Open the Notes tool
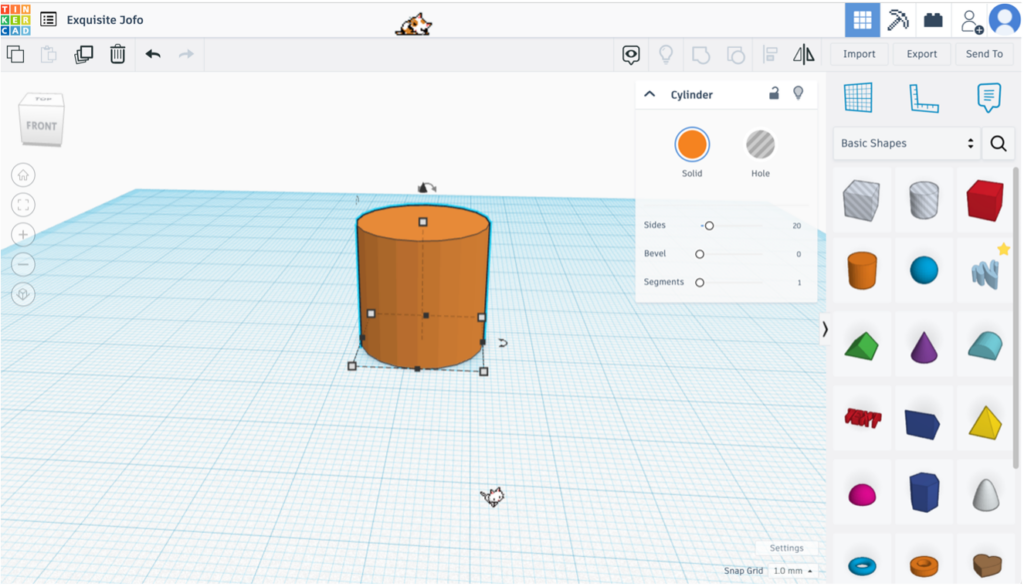This screenshot has width=1024, height=587. [989, 98]
